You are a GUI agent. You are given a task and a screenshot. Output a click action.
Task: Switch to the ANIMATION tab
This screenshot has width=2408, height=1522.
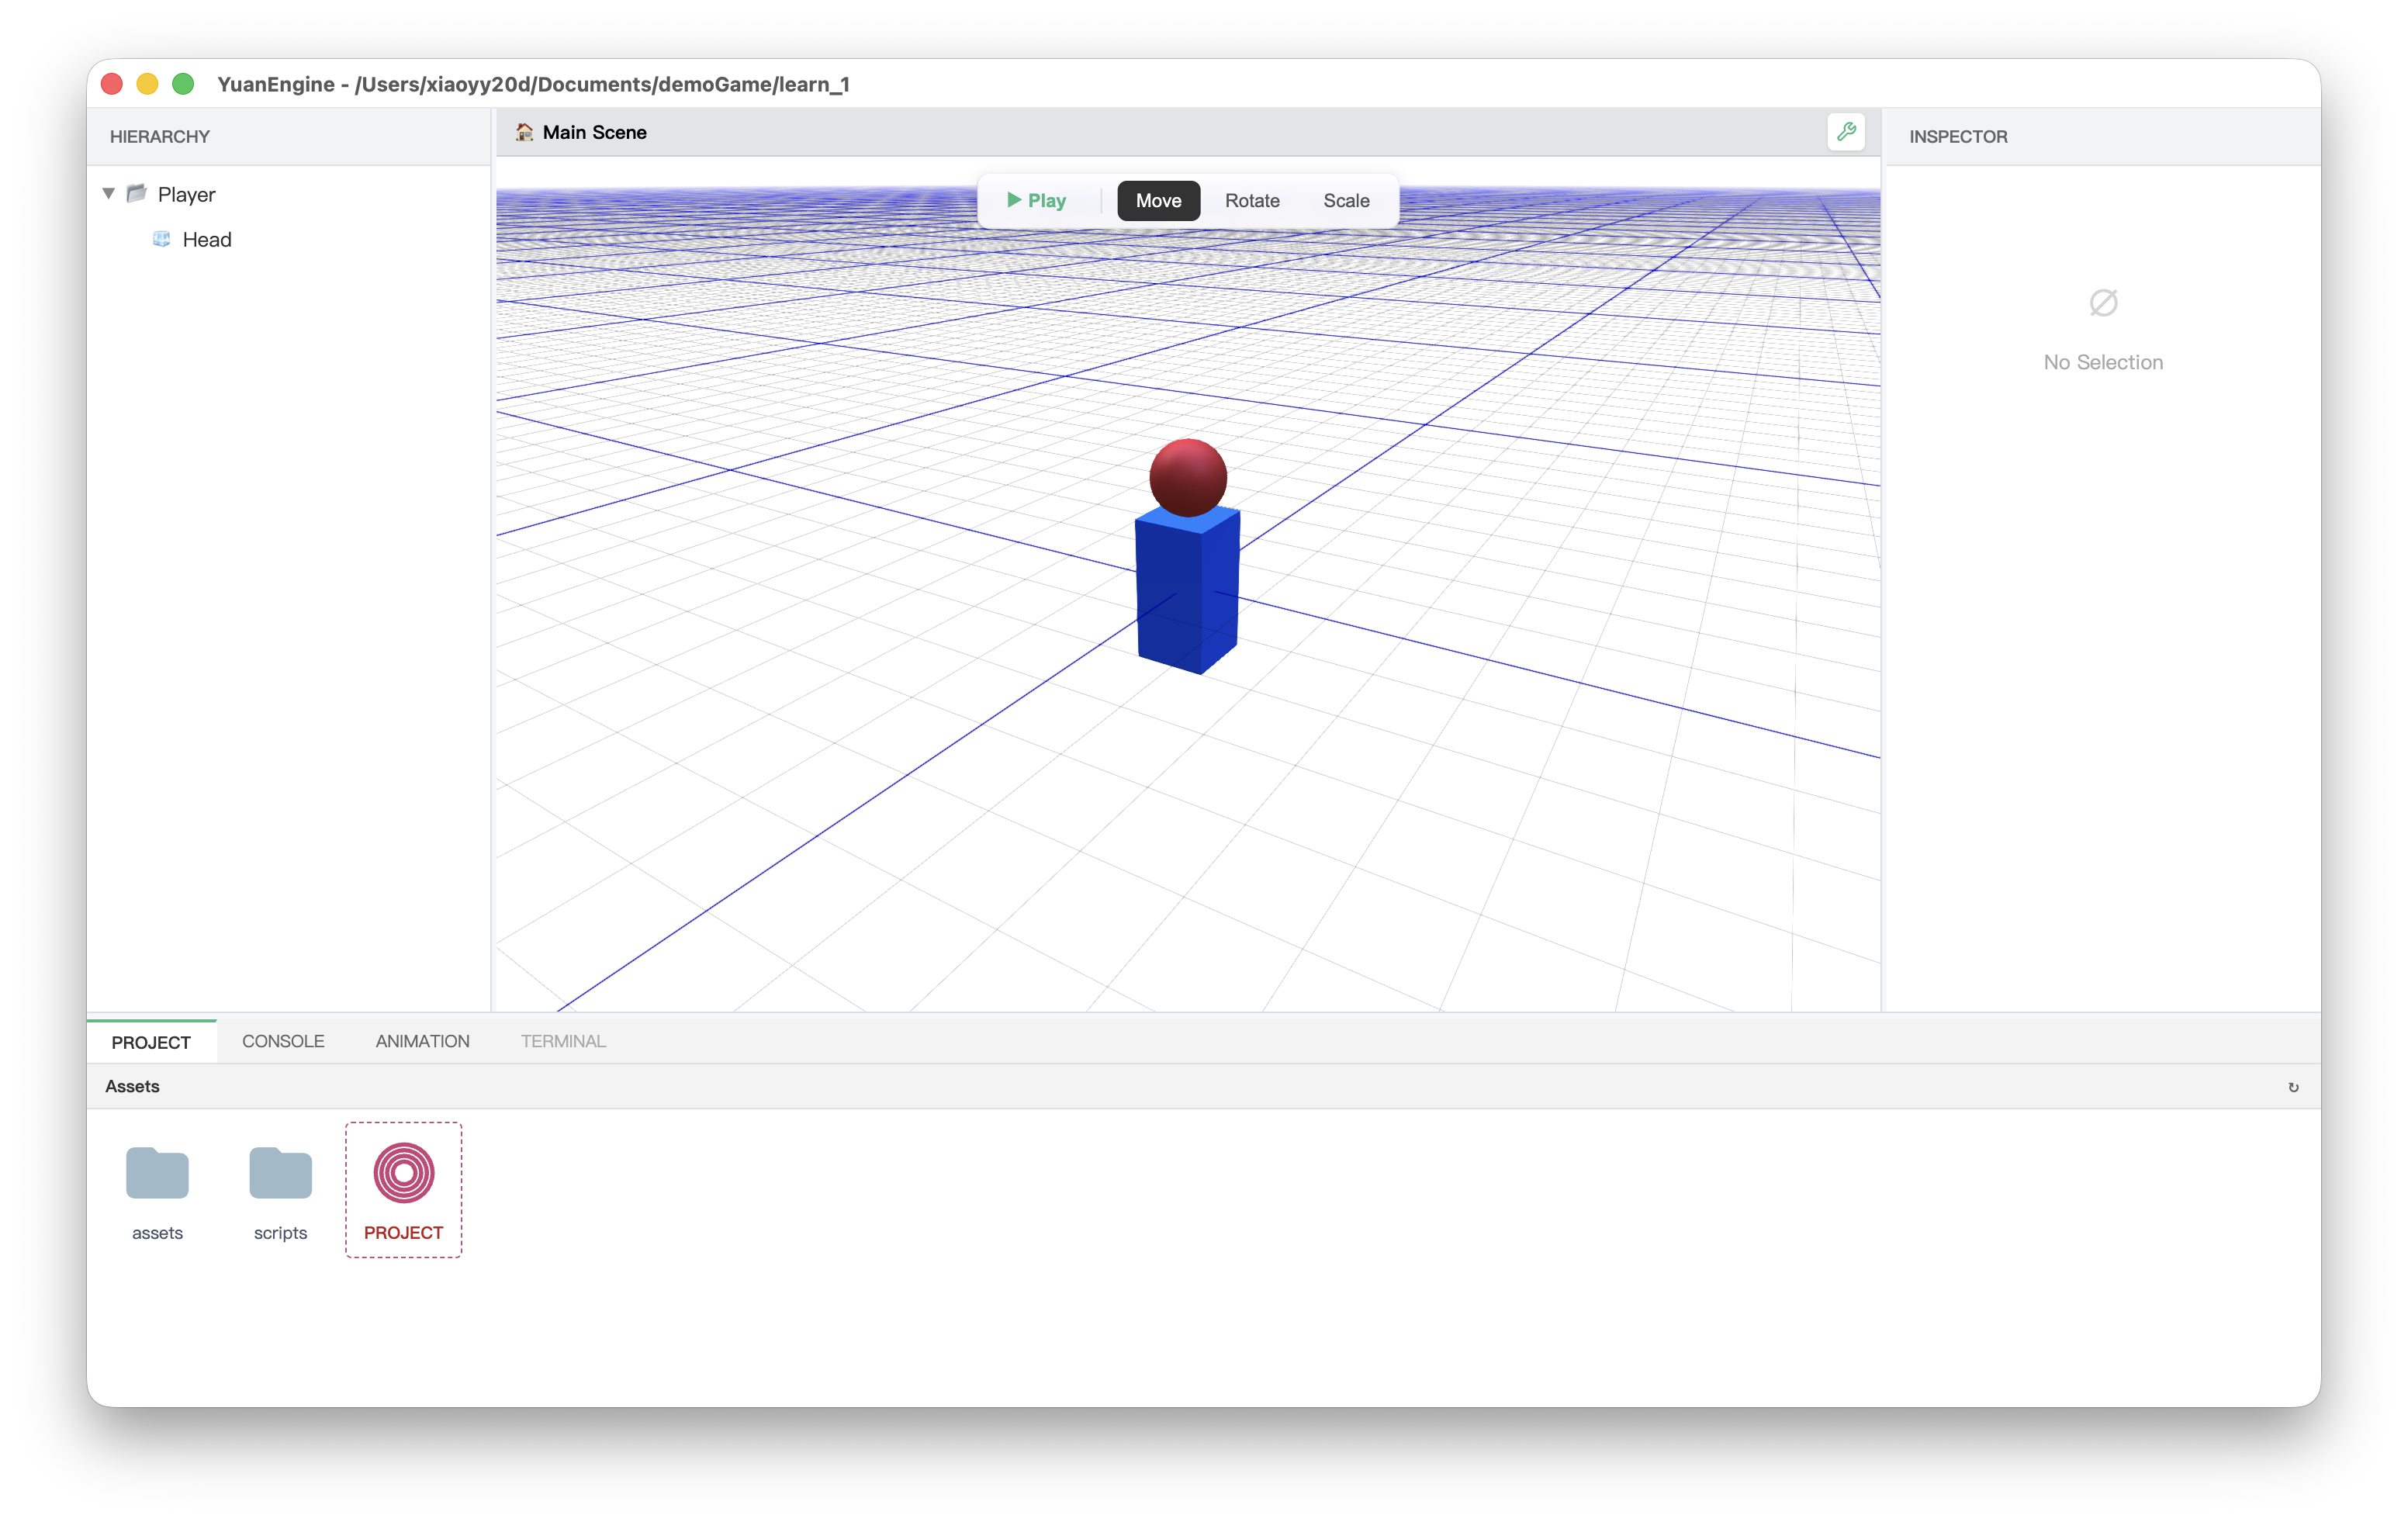pyautogui.click(x=422, y=1041)
